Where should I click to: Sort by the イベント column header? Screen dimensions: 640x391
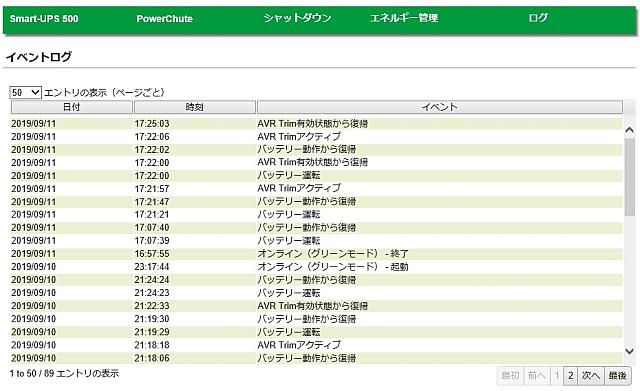tap(440, 107)
